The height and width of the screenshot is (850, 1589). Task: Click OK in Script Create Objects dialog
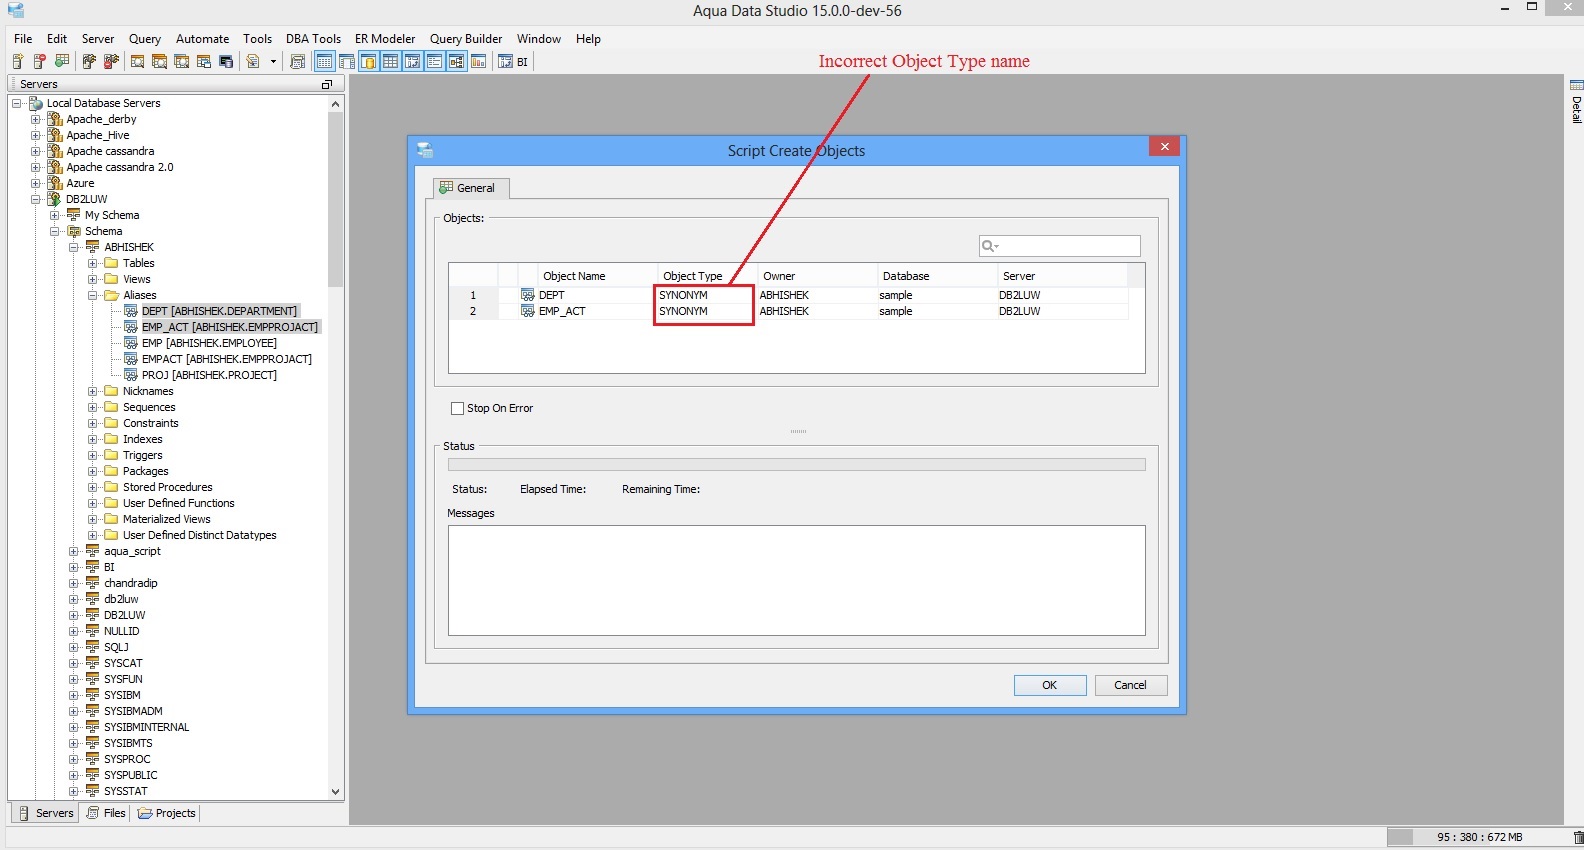(1050, 685)
